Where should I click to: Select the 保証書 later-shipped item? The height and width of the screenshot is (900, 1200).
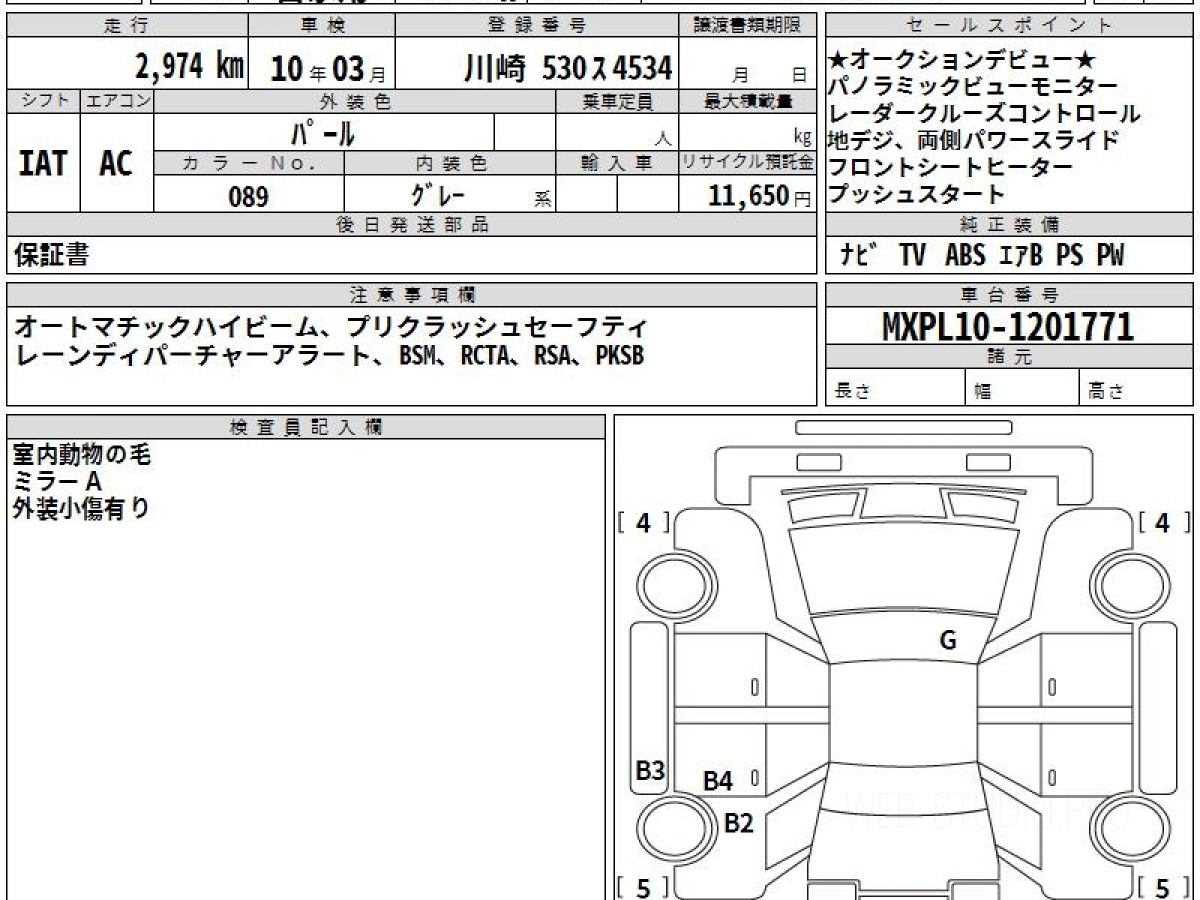pyautogui.click(x=51, y=255)
